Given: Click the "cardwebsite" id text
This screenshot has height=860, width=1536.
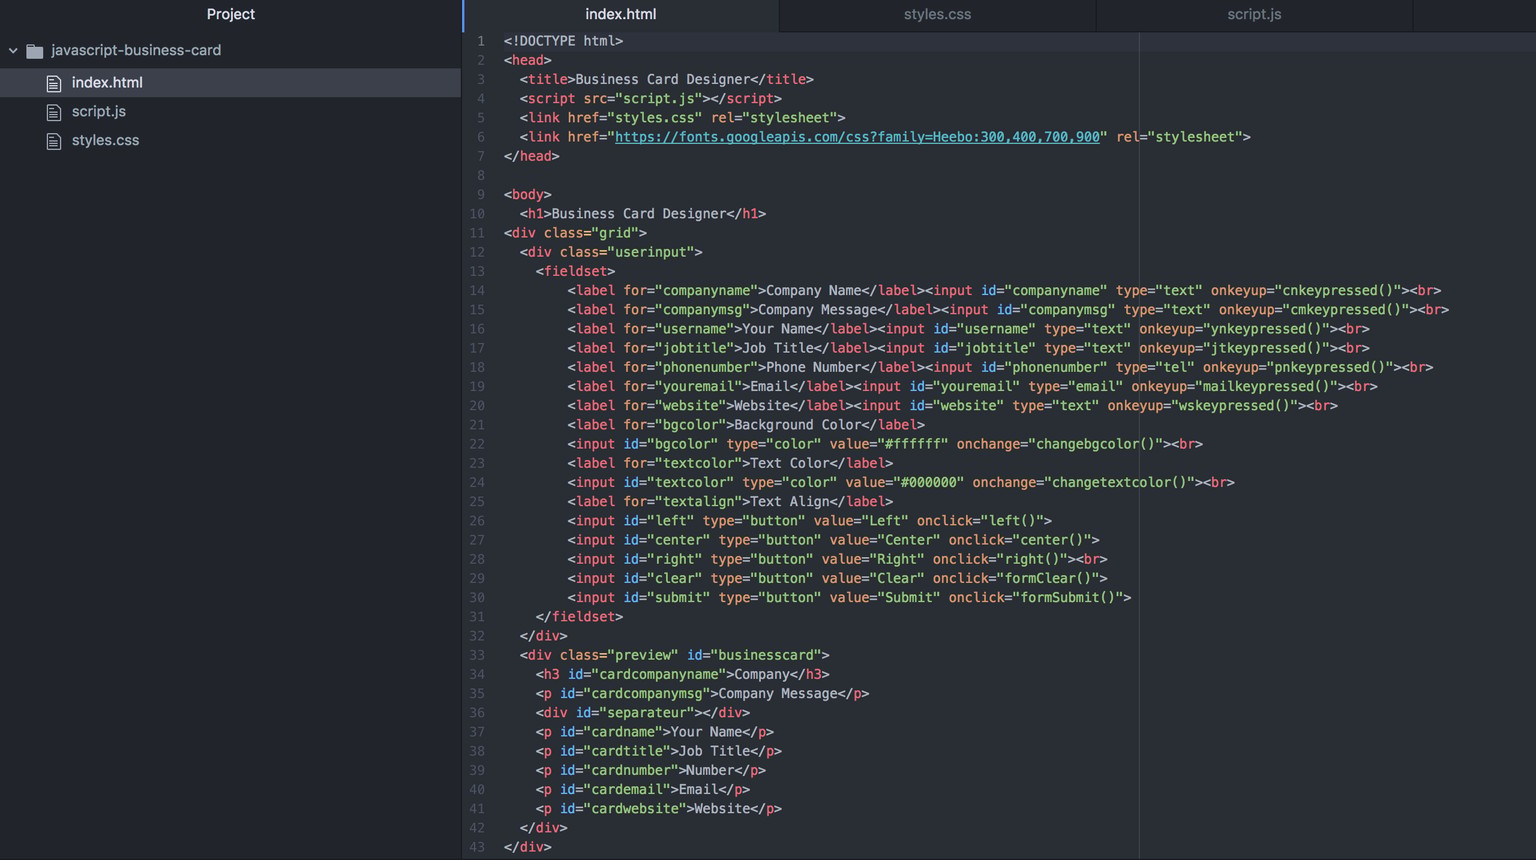Looking at the screenshot, I should pyautogui.click(x=634, y=809).
